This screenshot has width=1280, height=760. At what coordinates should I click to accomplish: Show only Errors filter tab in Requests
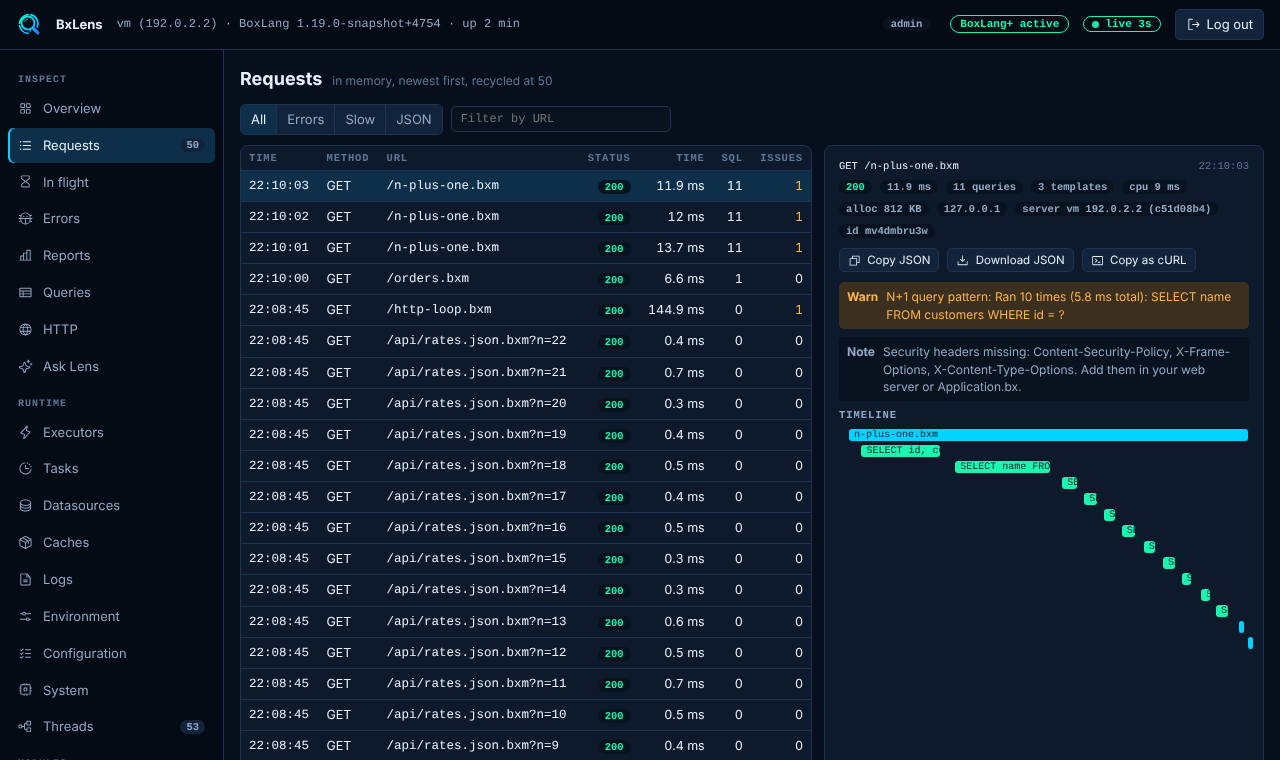pyautogui.click(x=306, y=119)
